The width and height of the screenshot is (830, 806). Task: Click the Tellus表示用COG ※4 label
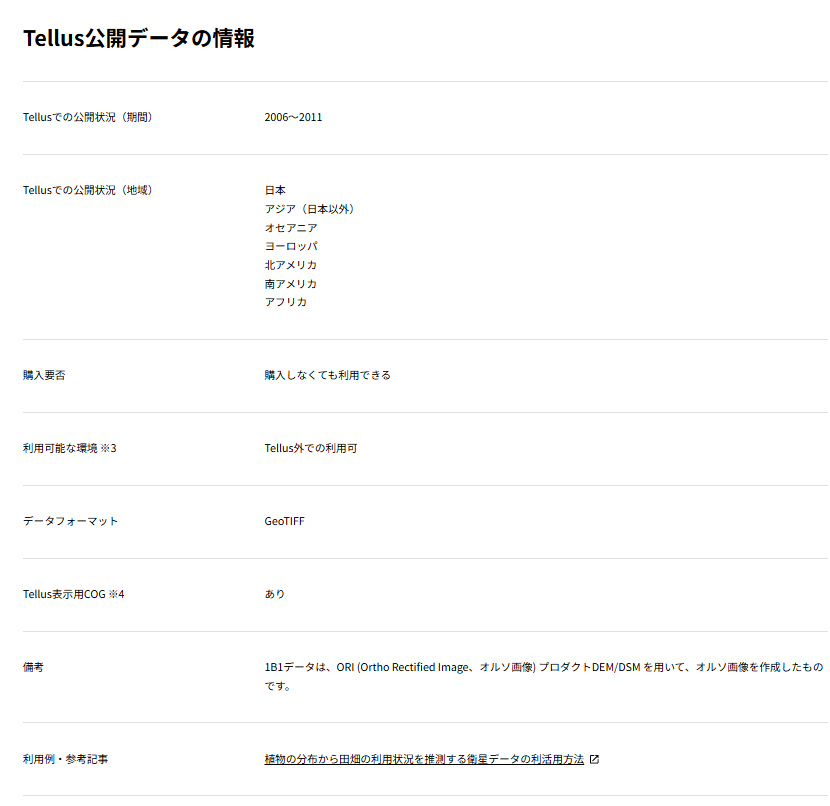[x=73, y=595]
